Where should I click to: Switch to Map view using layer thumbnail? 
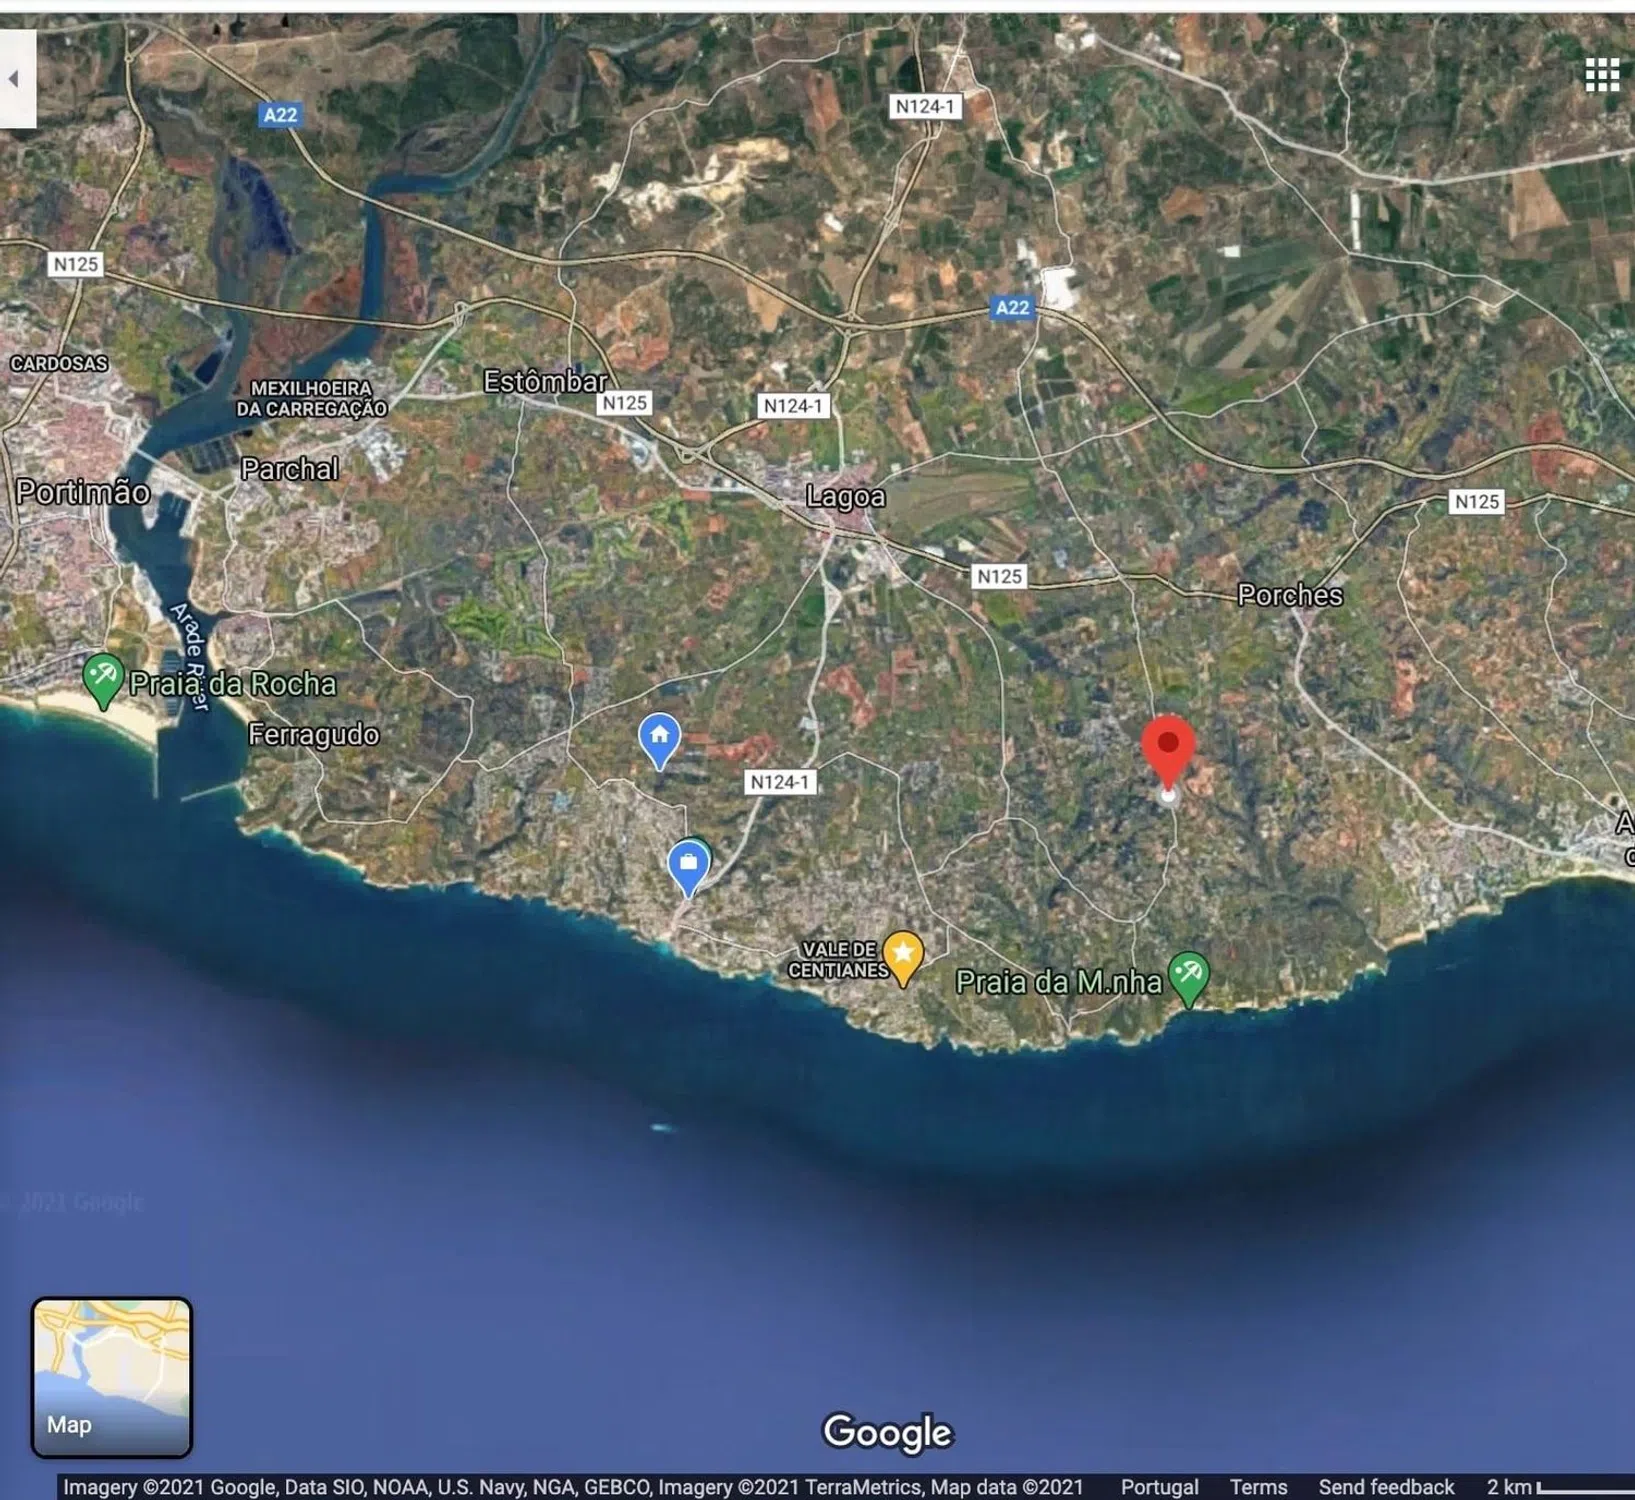pyautogui.click(x=111, y=1377)
